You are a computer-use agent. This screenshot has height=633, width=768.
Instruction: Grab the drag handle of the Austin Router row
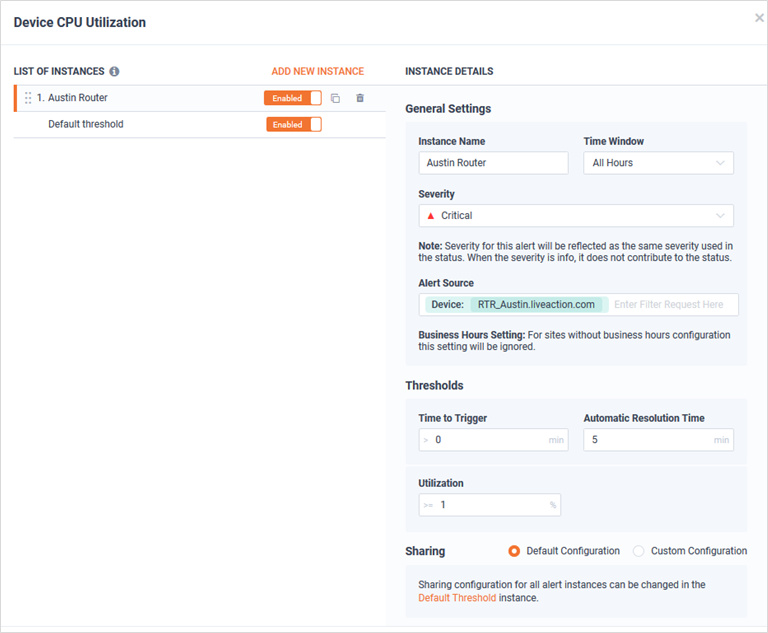pyautogui.click(x=28, y=98)
